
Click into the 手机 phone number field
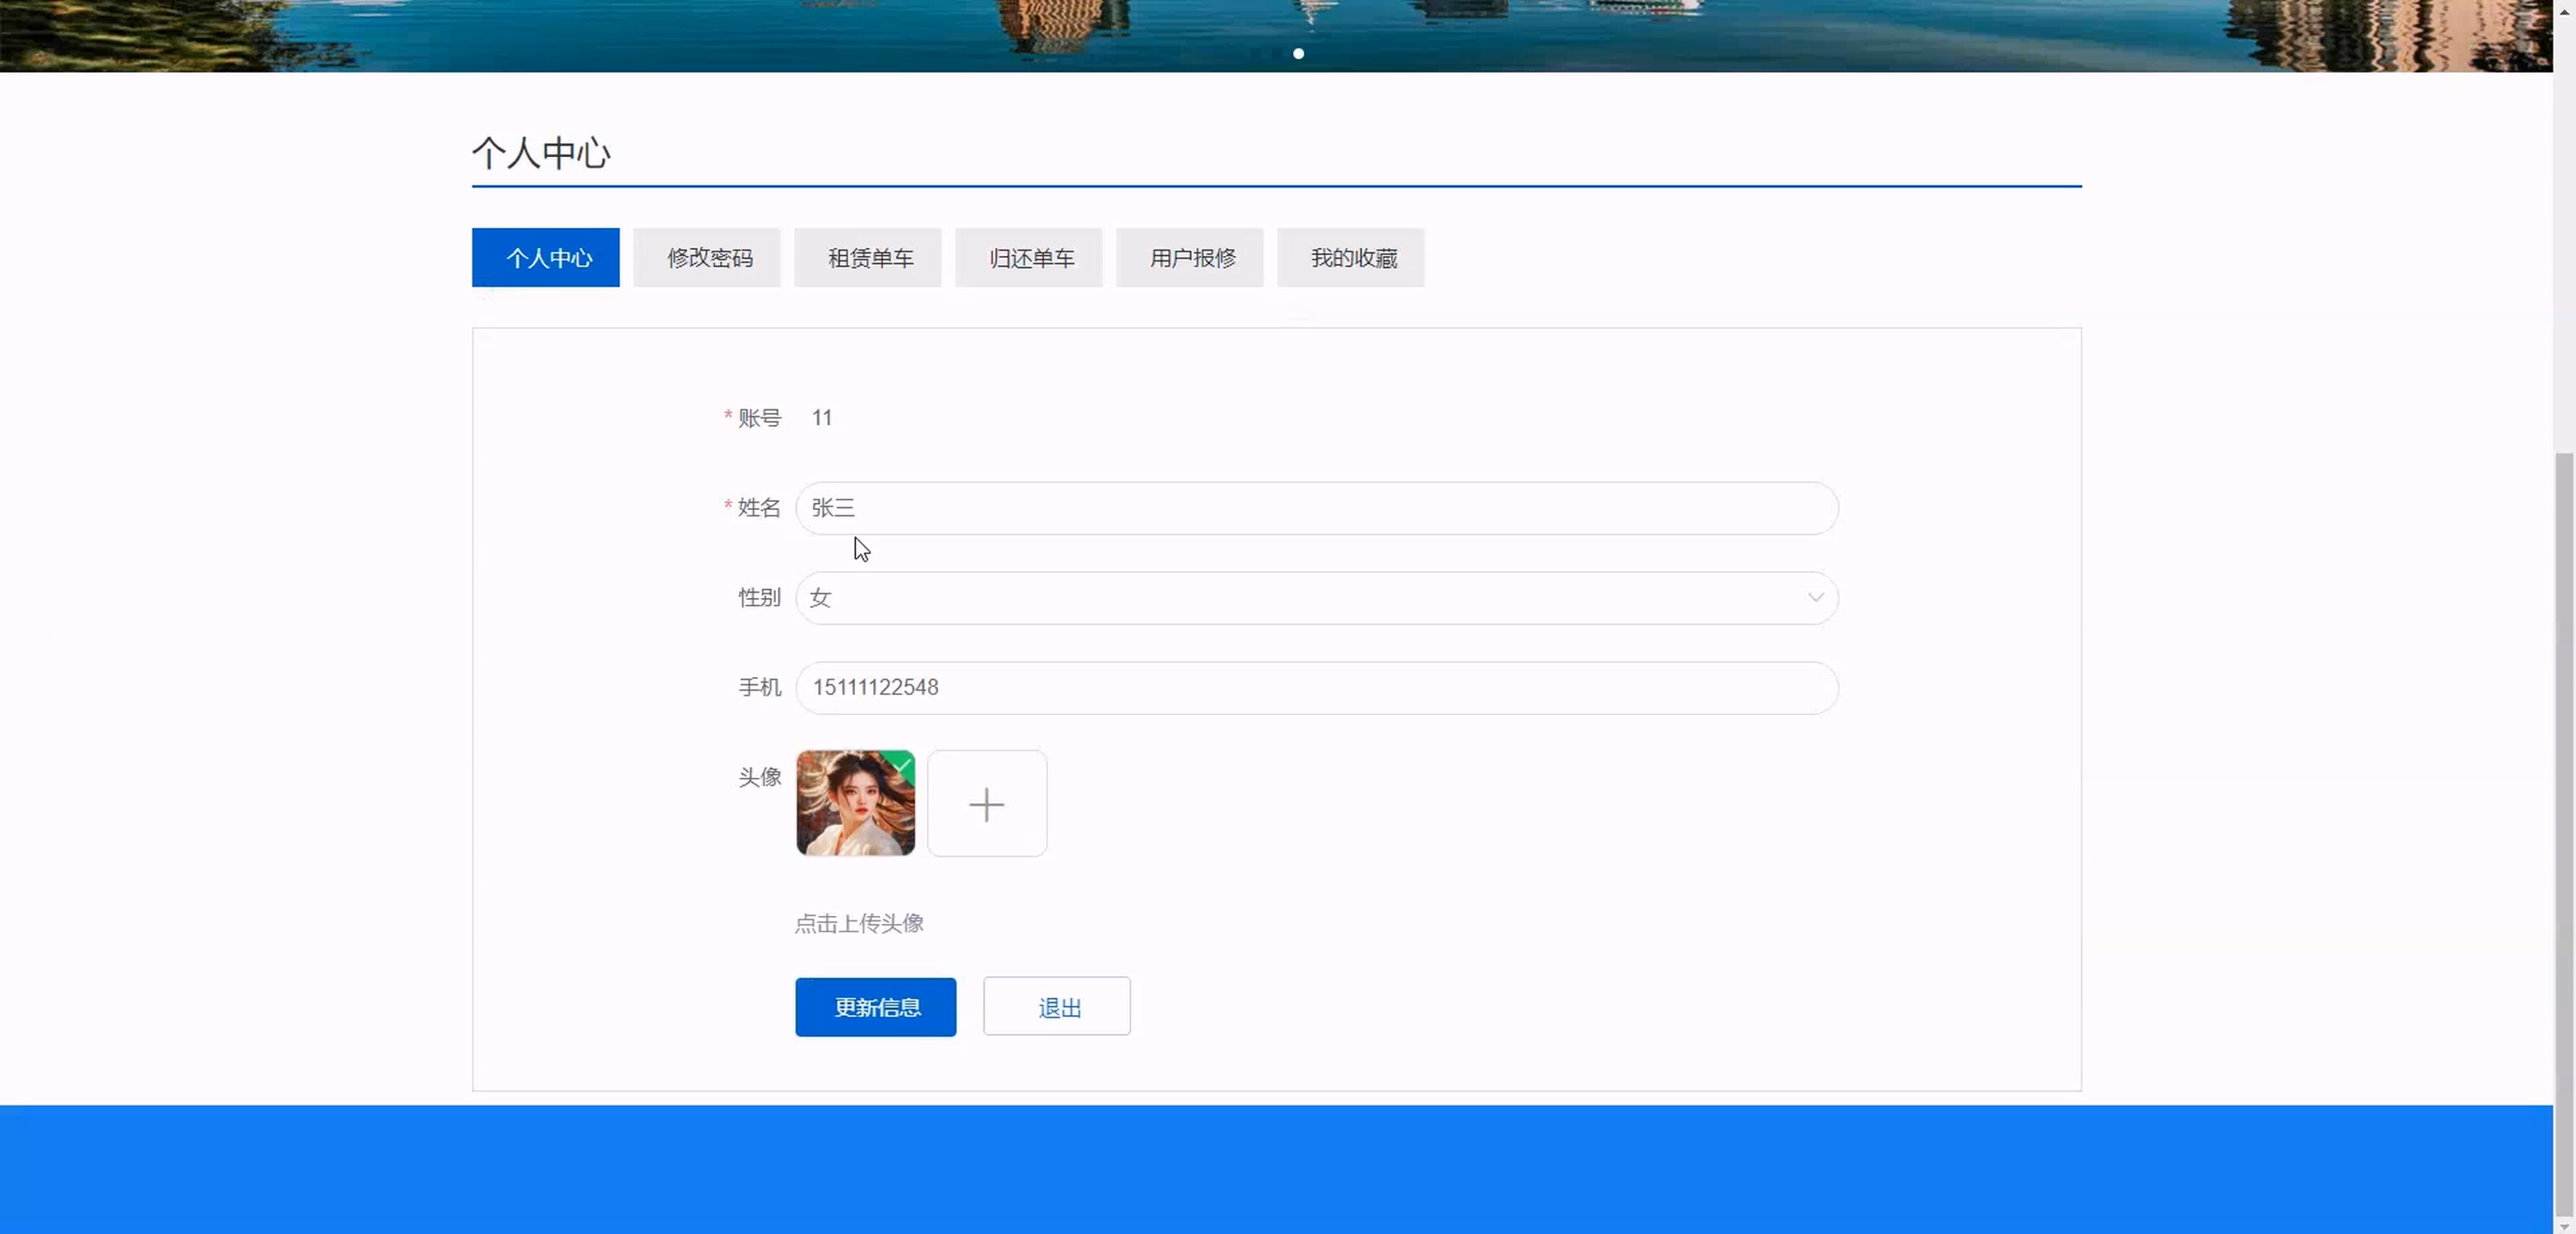coord(1315,688)
